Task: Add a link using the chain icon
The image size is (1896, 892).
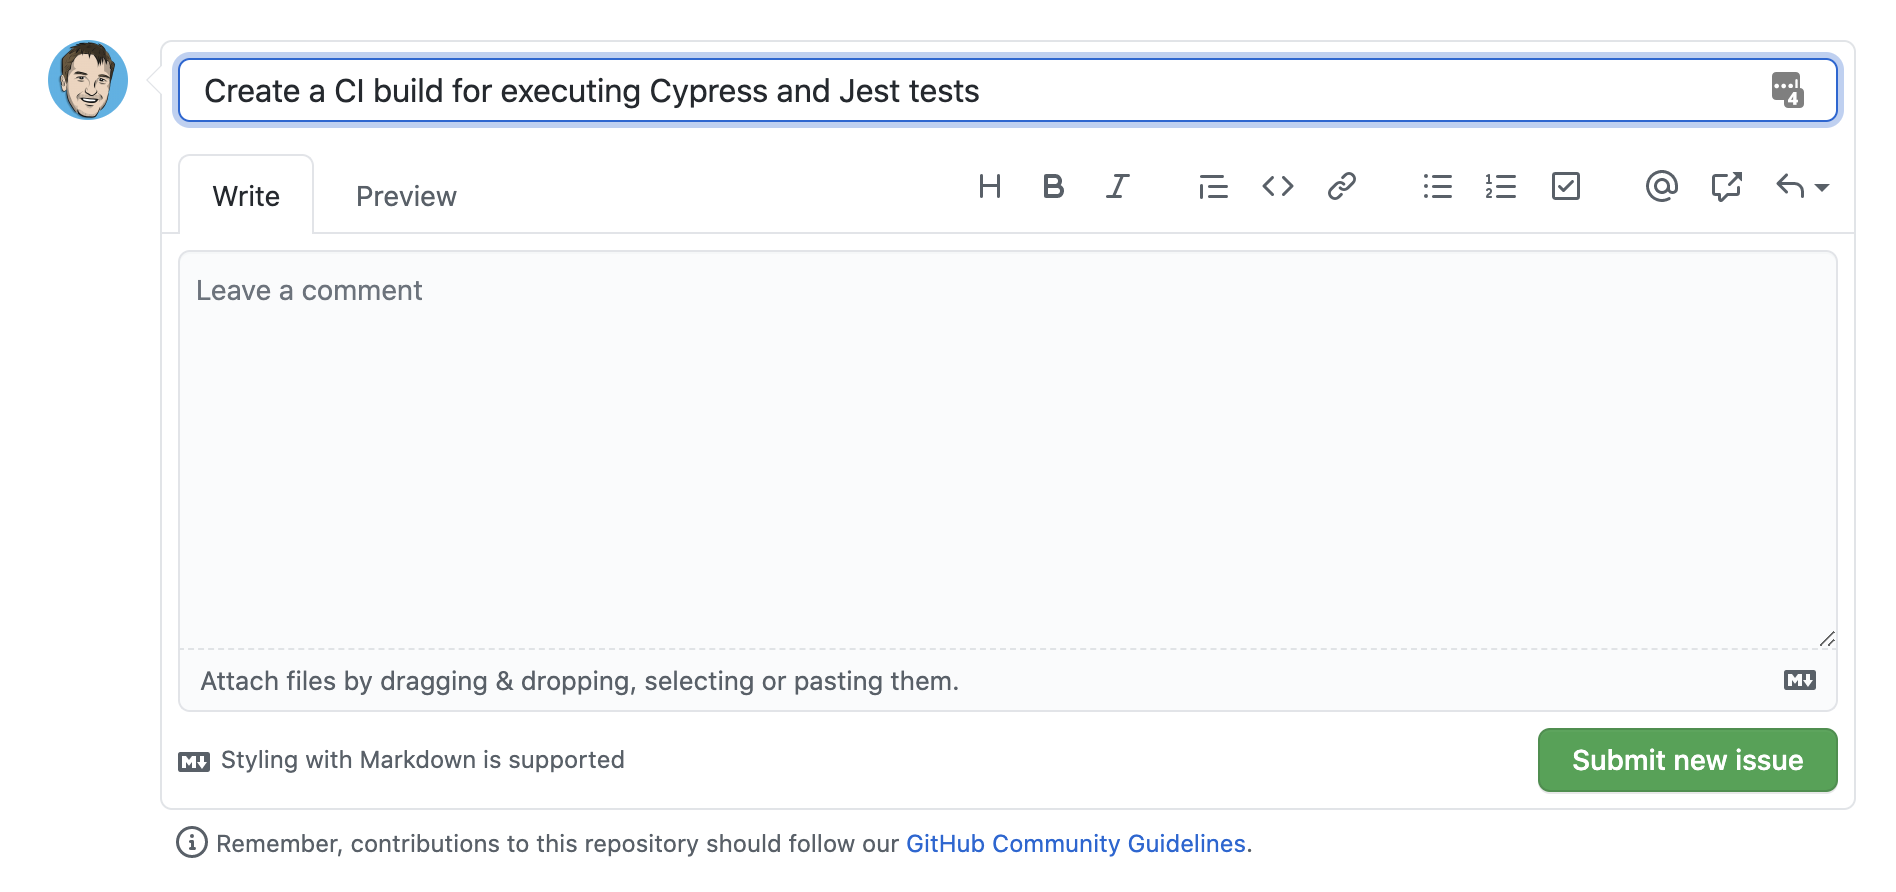Action: point(1342,186)
